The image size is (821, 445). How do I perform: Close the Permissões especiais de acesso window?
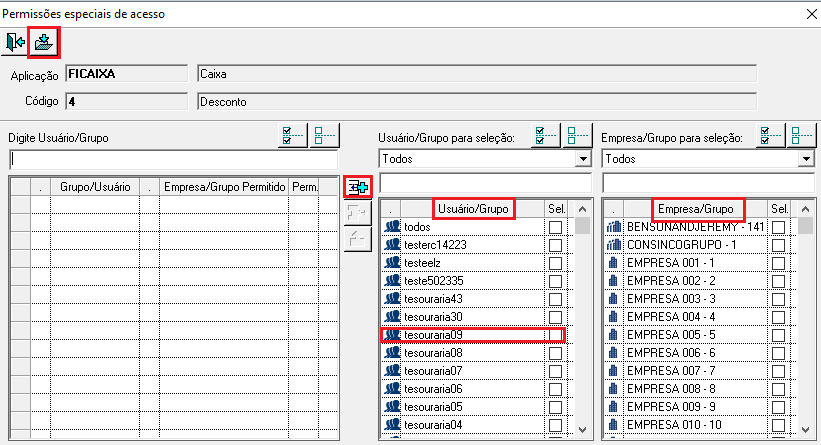811,14
